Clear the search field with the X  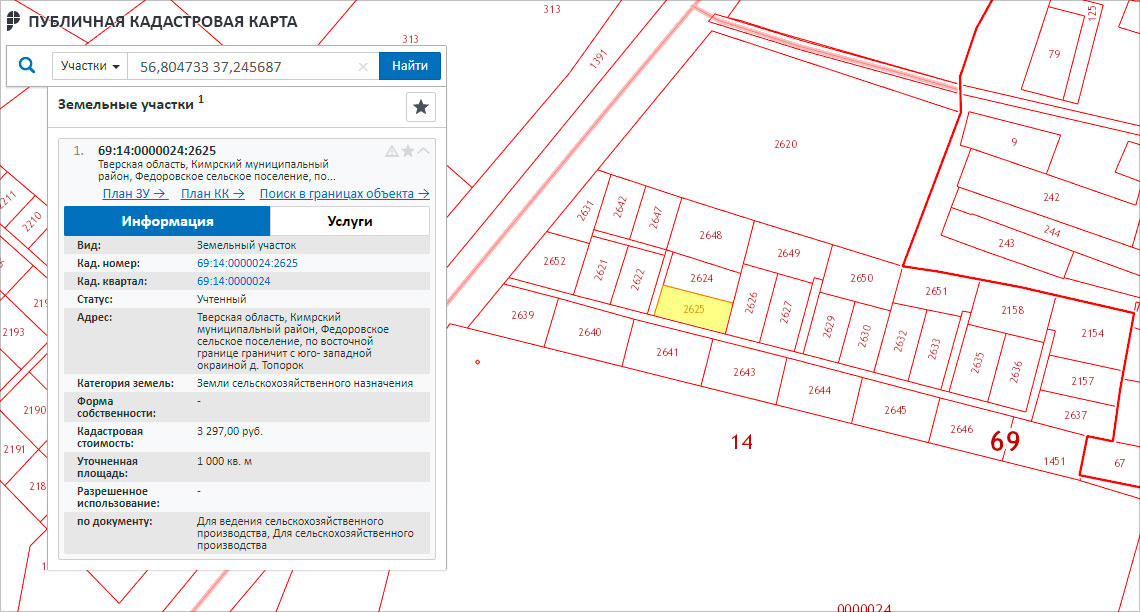[x=363, y=67]
